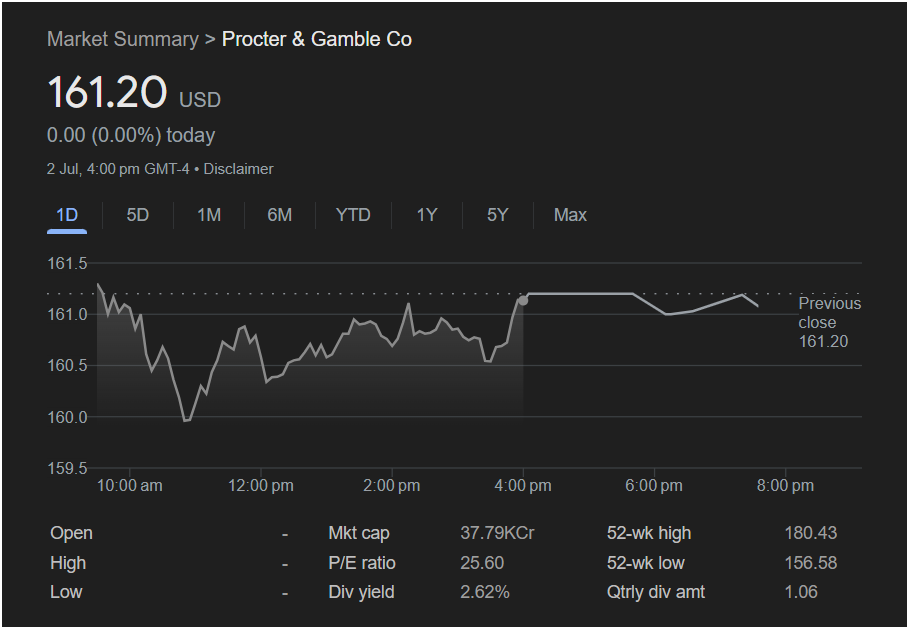Click the 161.0 y-axis label
909x629 pixels.
[x=67, y=314]
